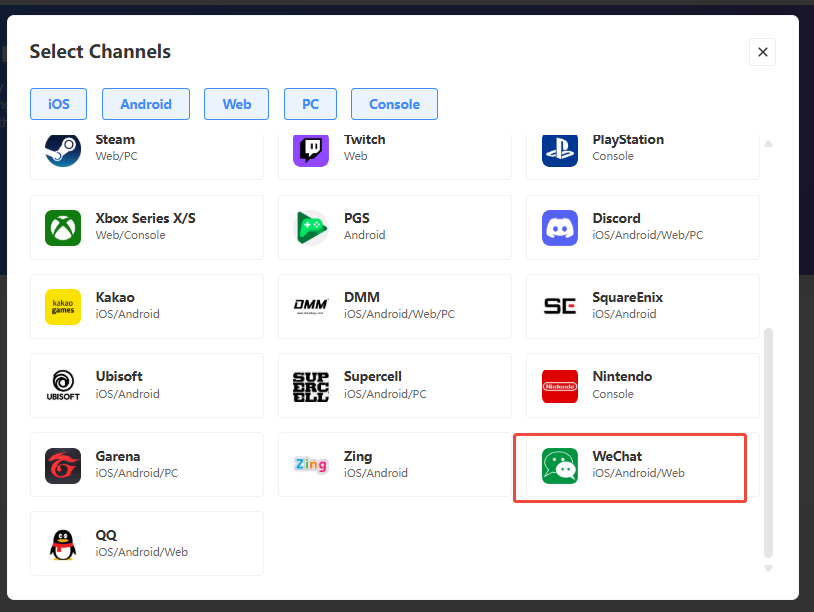
Task: Toggle the Android platform filter
Action: coord(146,104)
